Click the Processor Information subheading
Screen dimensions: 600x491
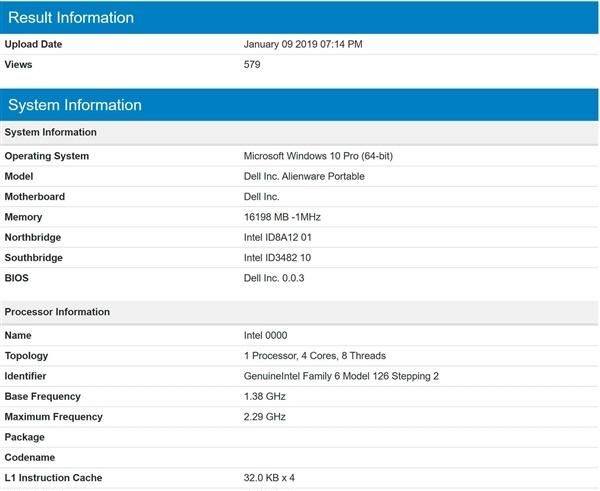[x=299, y=312]
